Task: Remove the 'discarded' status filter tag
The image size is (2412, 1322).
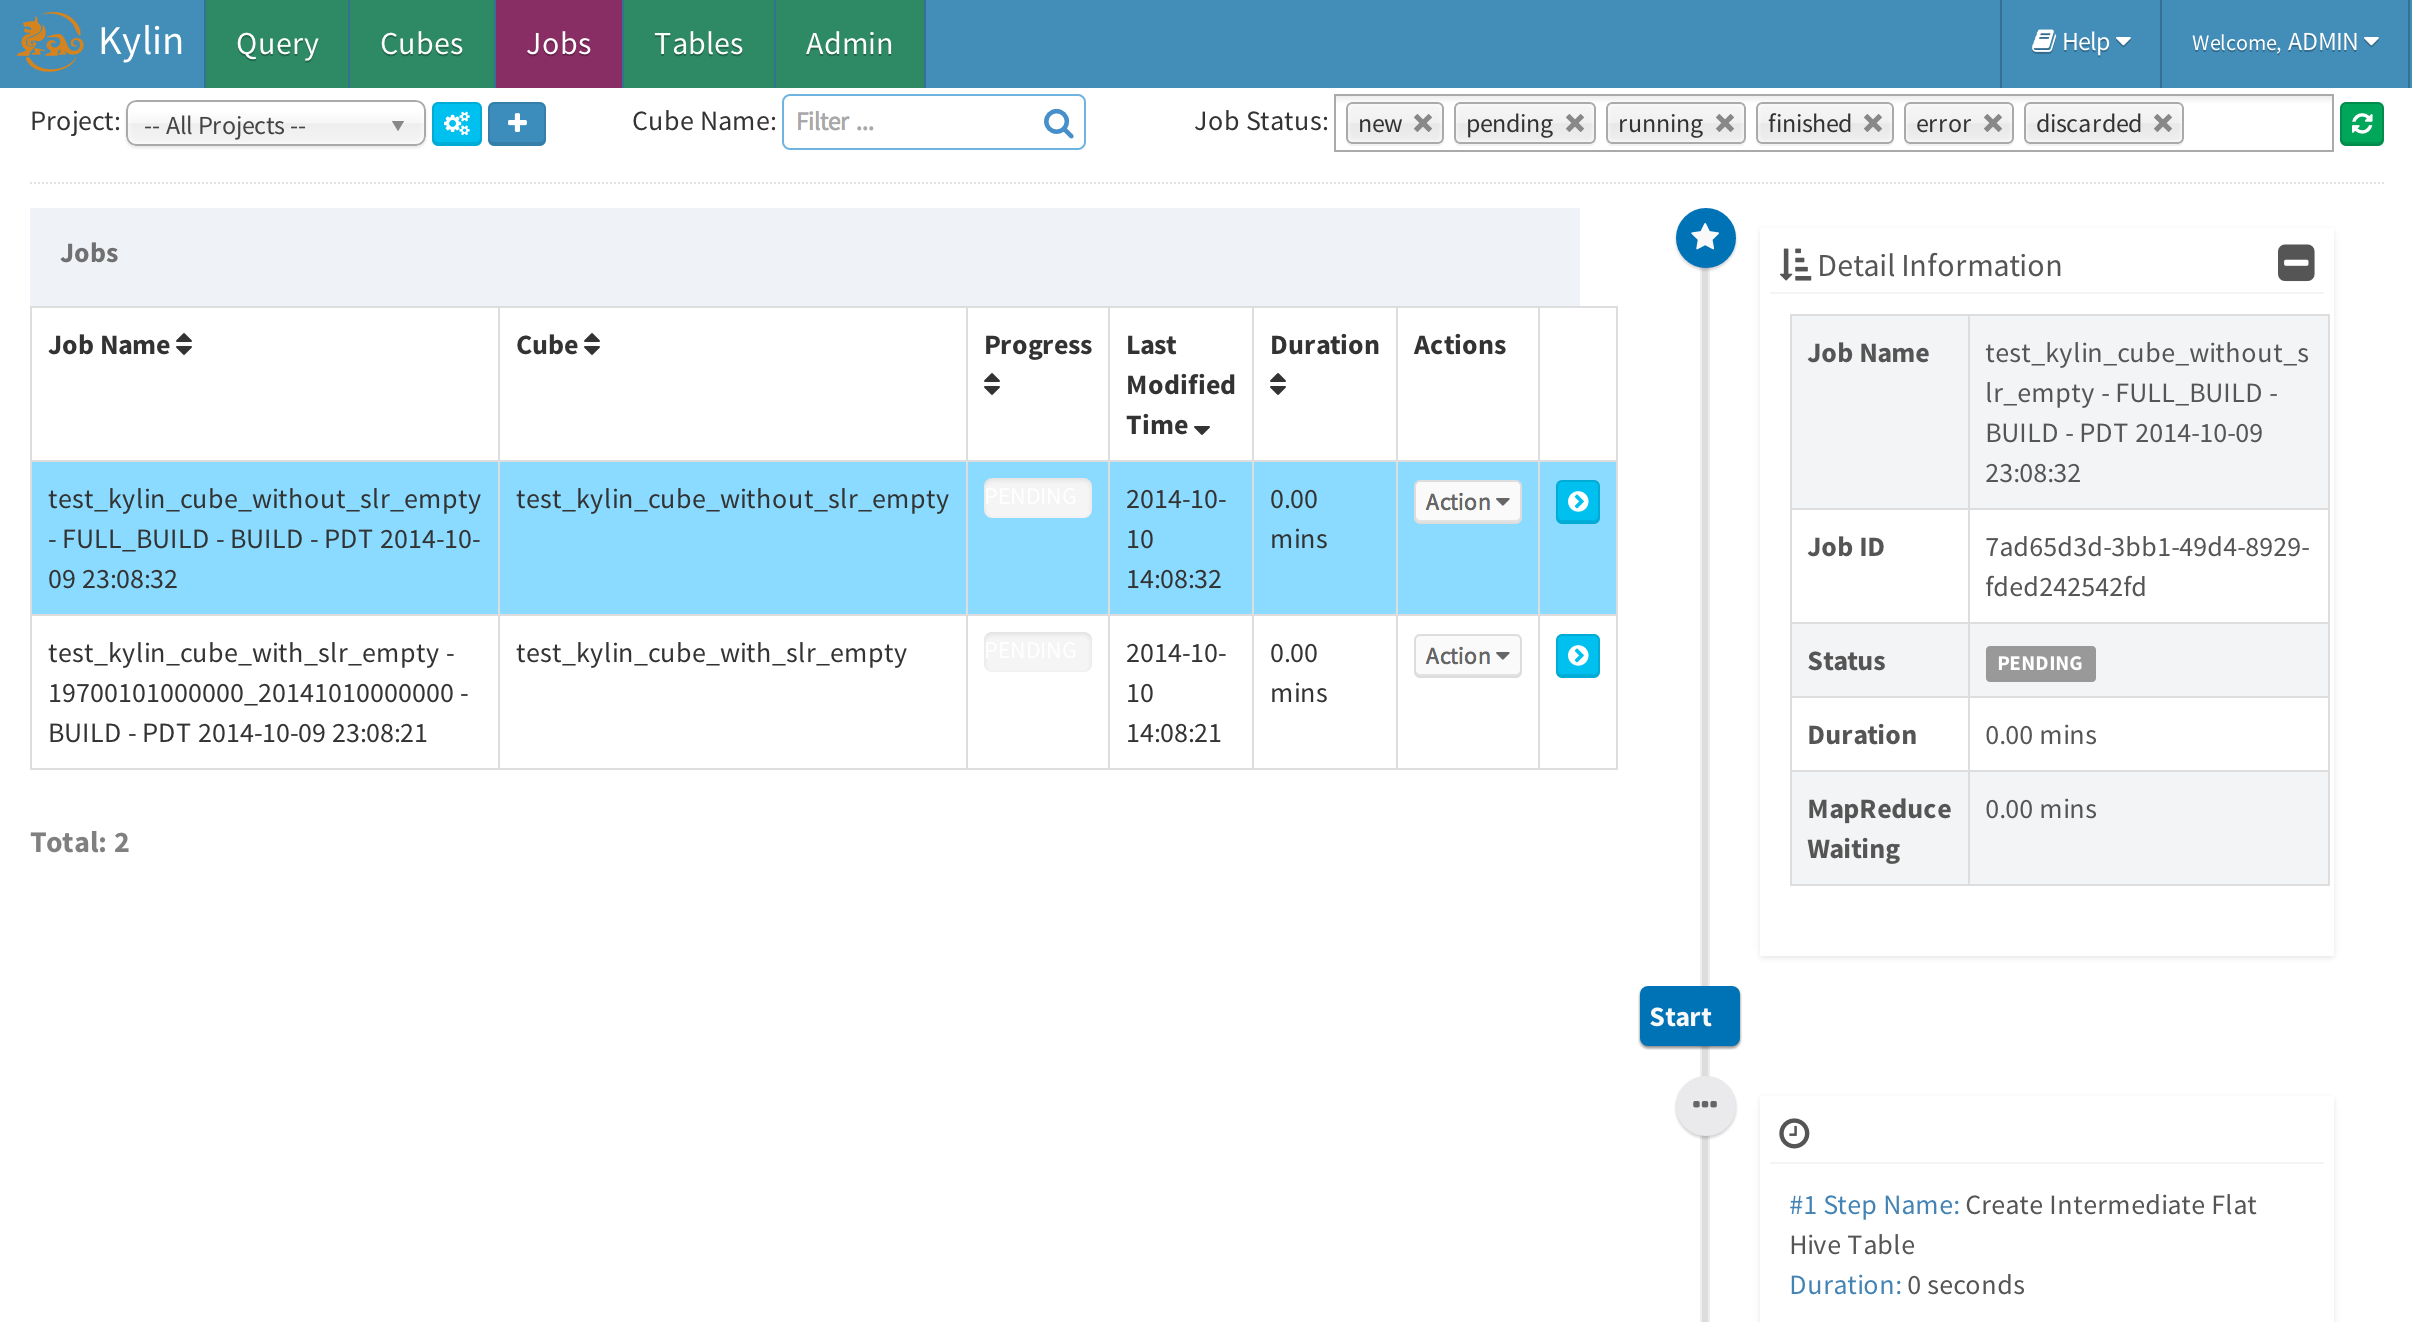Action: point(2163,123)
